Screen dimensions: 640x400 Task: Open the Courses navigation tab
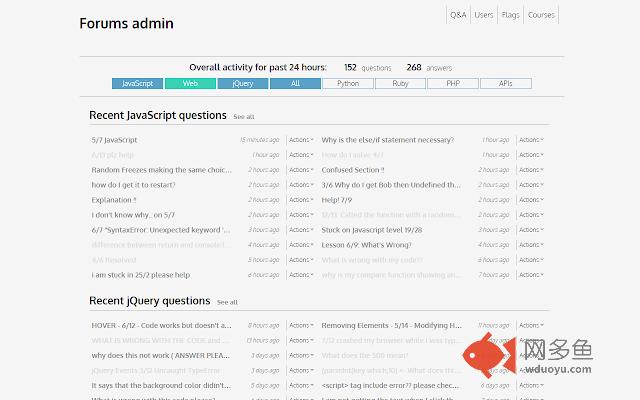tap(541, 15)
